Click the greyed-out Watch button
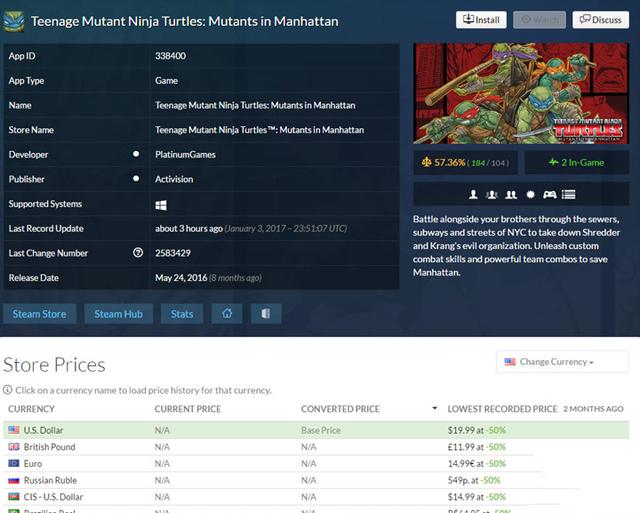 coord(539,20)
